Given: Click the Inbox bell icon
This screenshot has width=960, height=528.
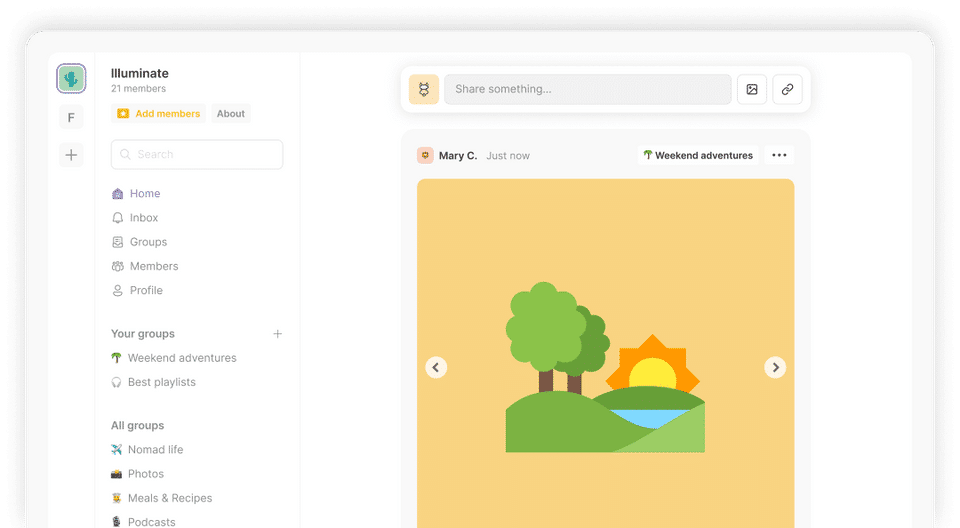Looking at the screenshot, I should click(x=118, y=217).
